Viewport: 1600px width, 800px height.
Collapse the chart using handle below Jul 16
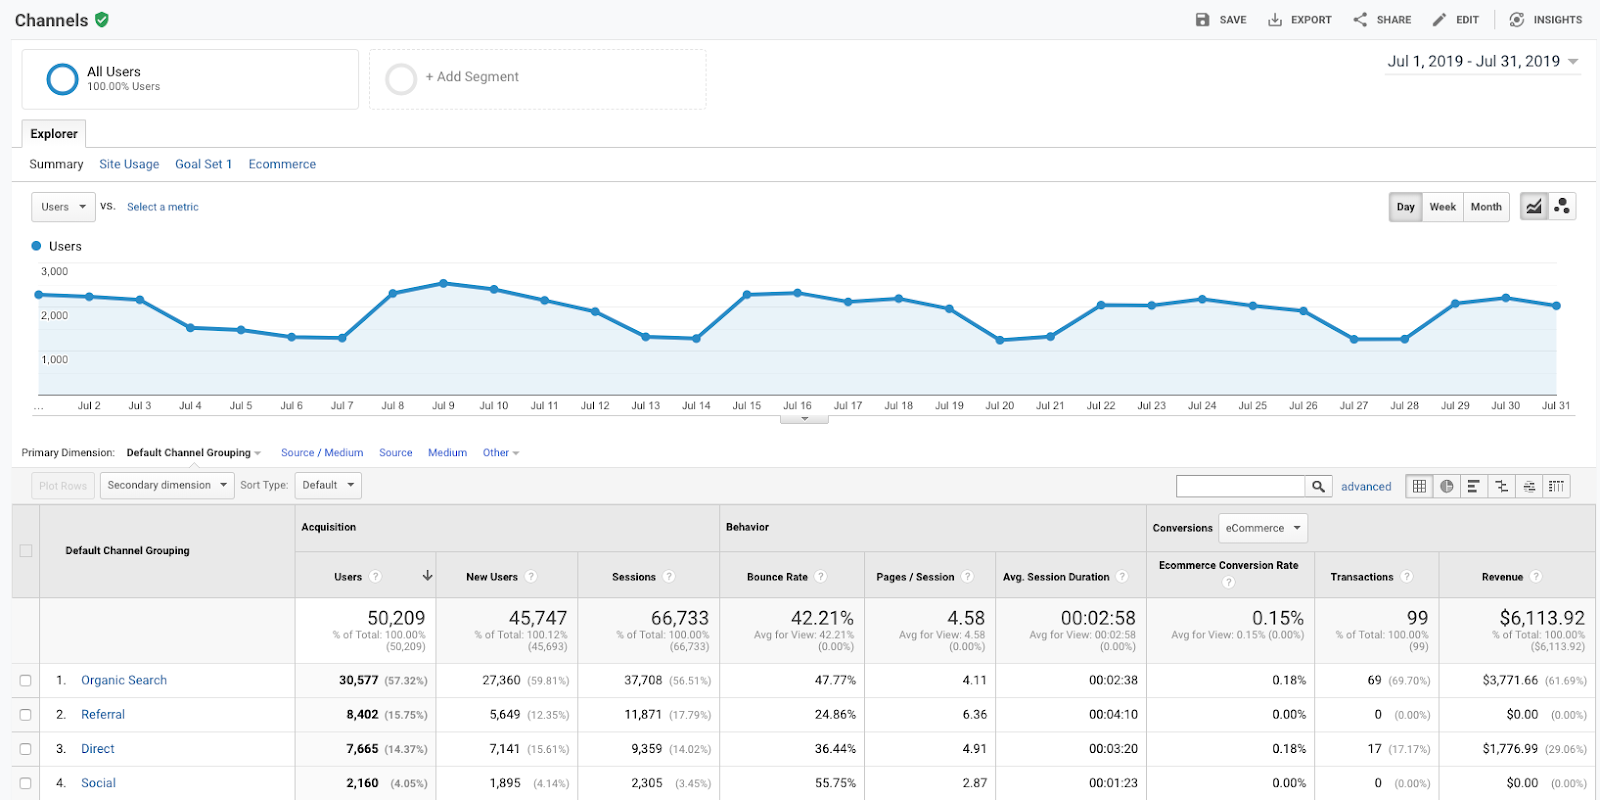(x=804, y=419)
